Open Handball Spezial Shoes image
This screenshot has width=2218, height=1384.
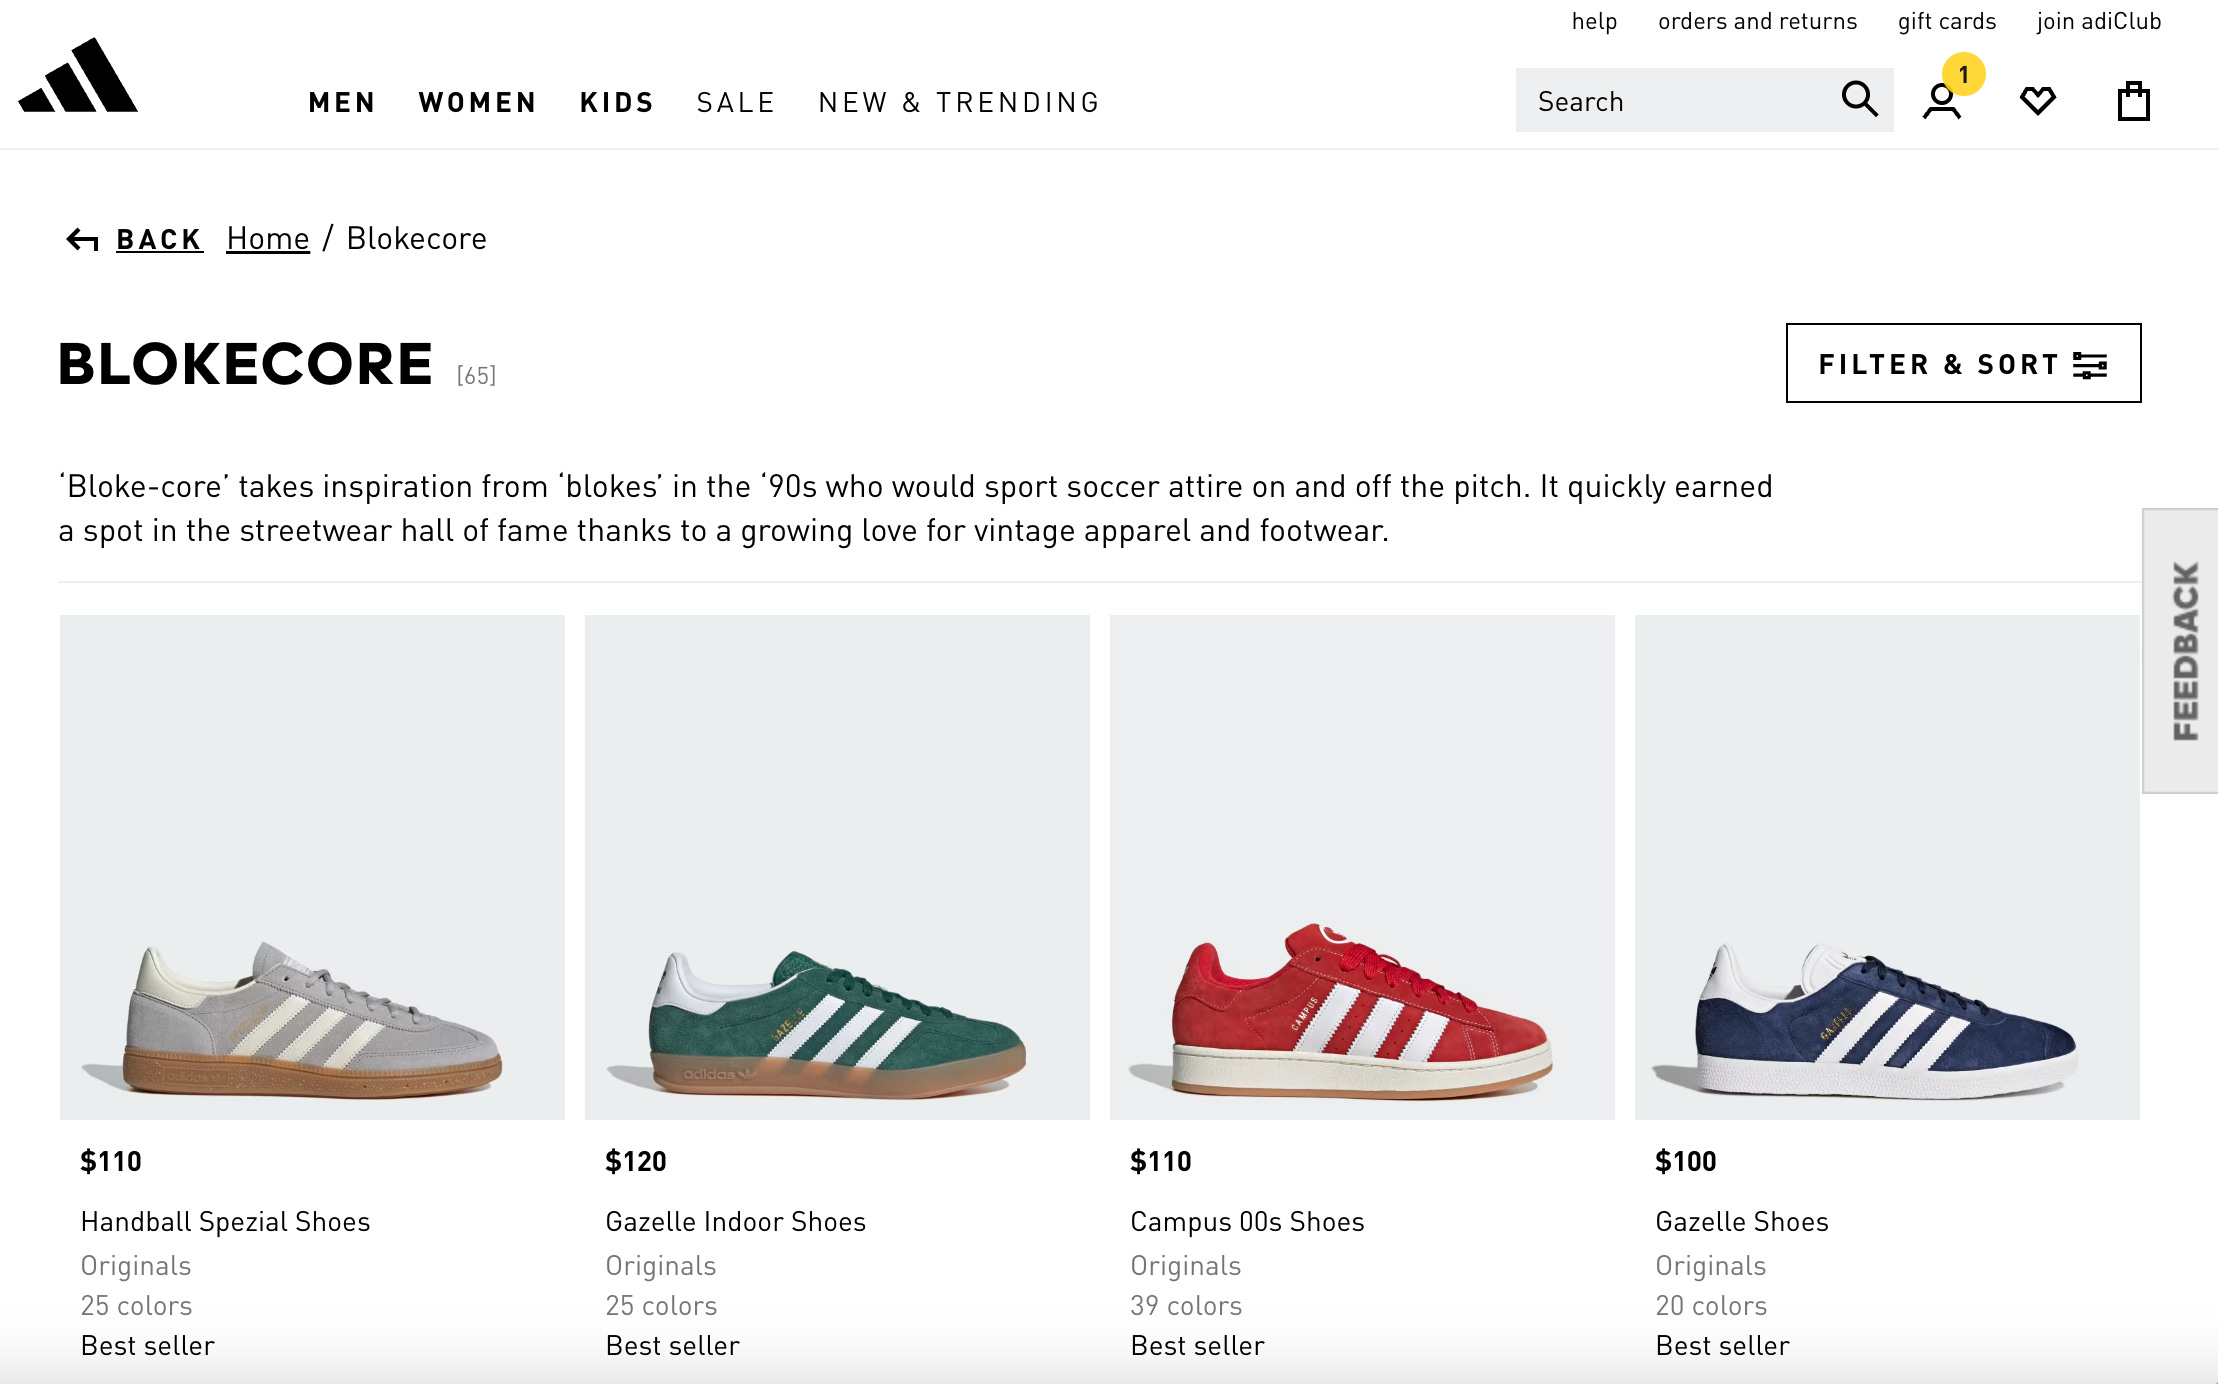coord(312,867)
